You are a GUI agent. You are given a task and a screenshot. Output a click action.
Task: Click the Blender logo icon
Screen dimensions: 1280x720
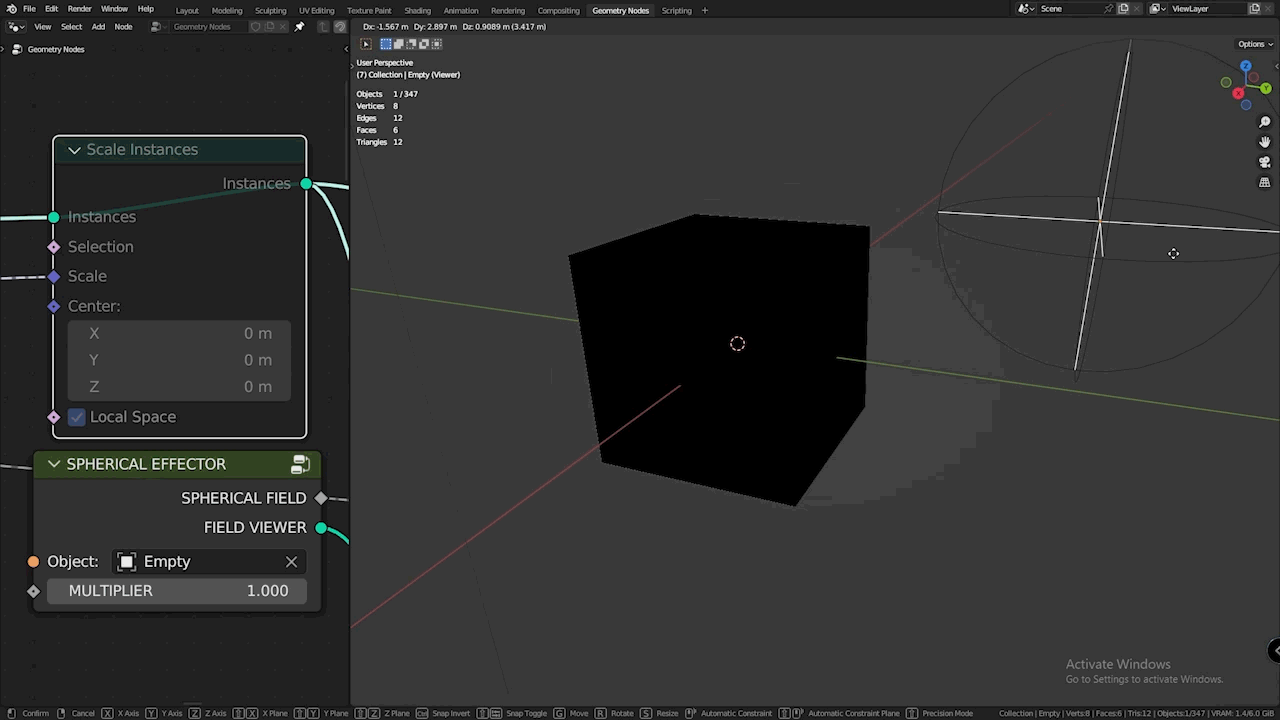[11, 9]
